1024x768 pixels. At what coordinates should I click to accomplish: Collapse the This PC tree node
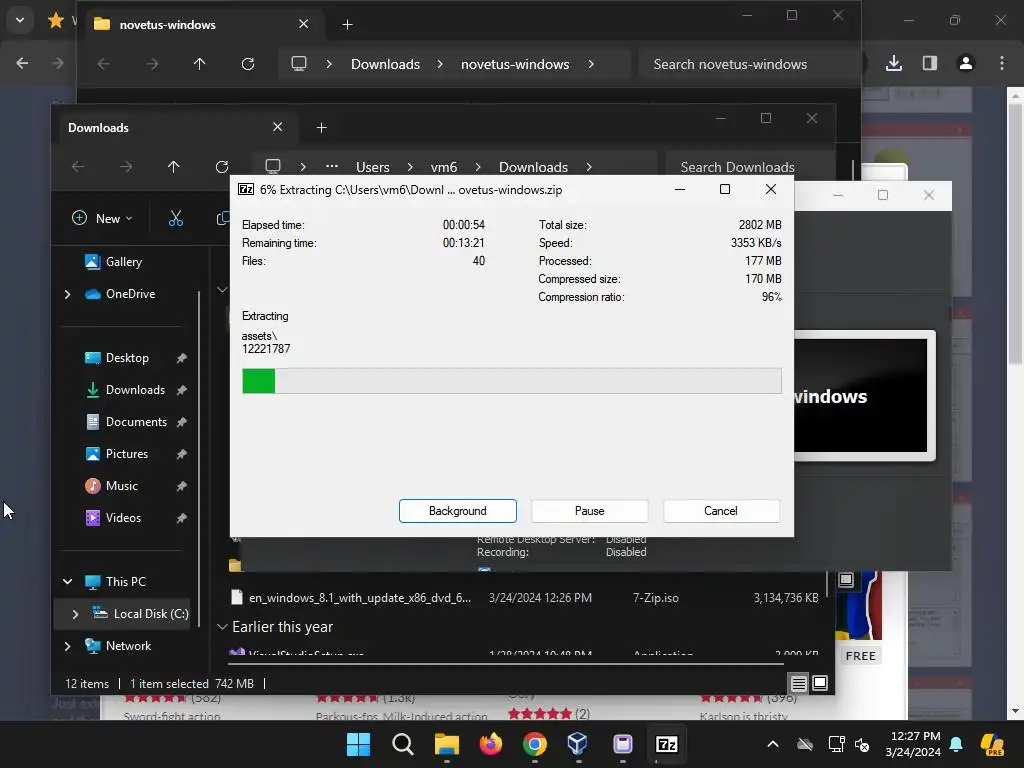(x=67, y=581)
